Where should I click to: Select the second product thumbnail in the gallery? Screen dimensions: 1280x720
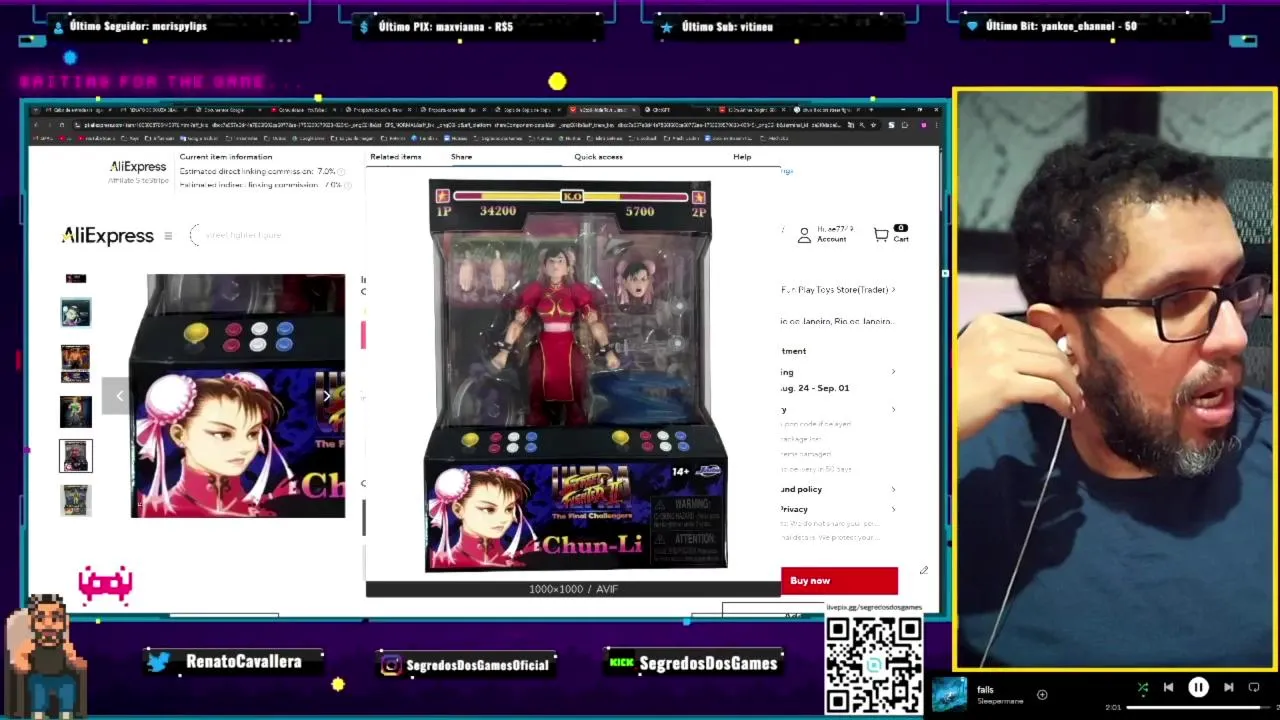point(76,313)
